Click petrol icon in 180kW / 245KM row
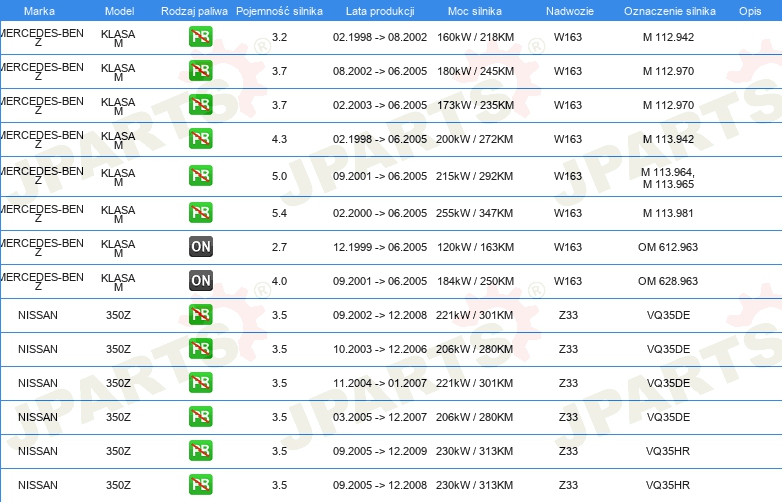This screenshot has width=782, height=502. tap(200, 71)
